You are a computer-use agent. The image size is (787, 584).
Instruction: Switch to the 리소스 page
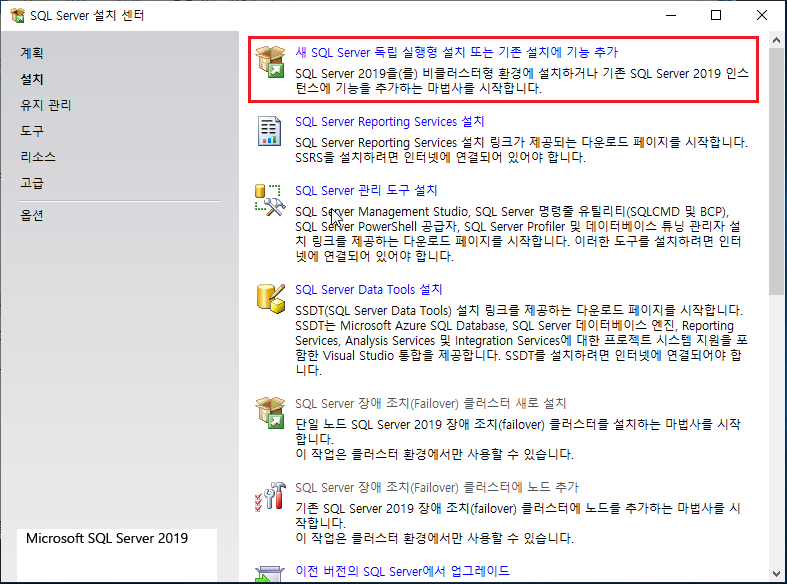coord(38,157)
